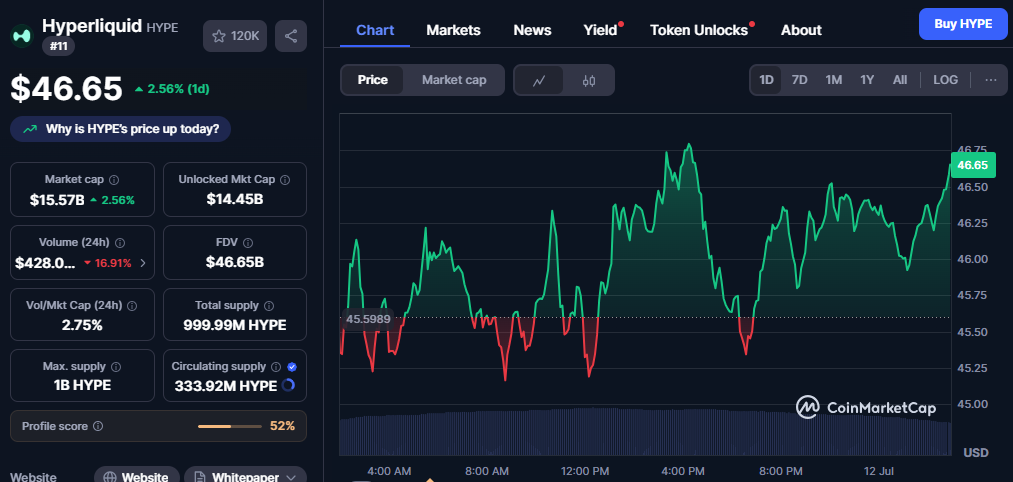
Task: Click the trending arrow icon beside price question
Action: pyautogui.click(x=30, y=129)
